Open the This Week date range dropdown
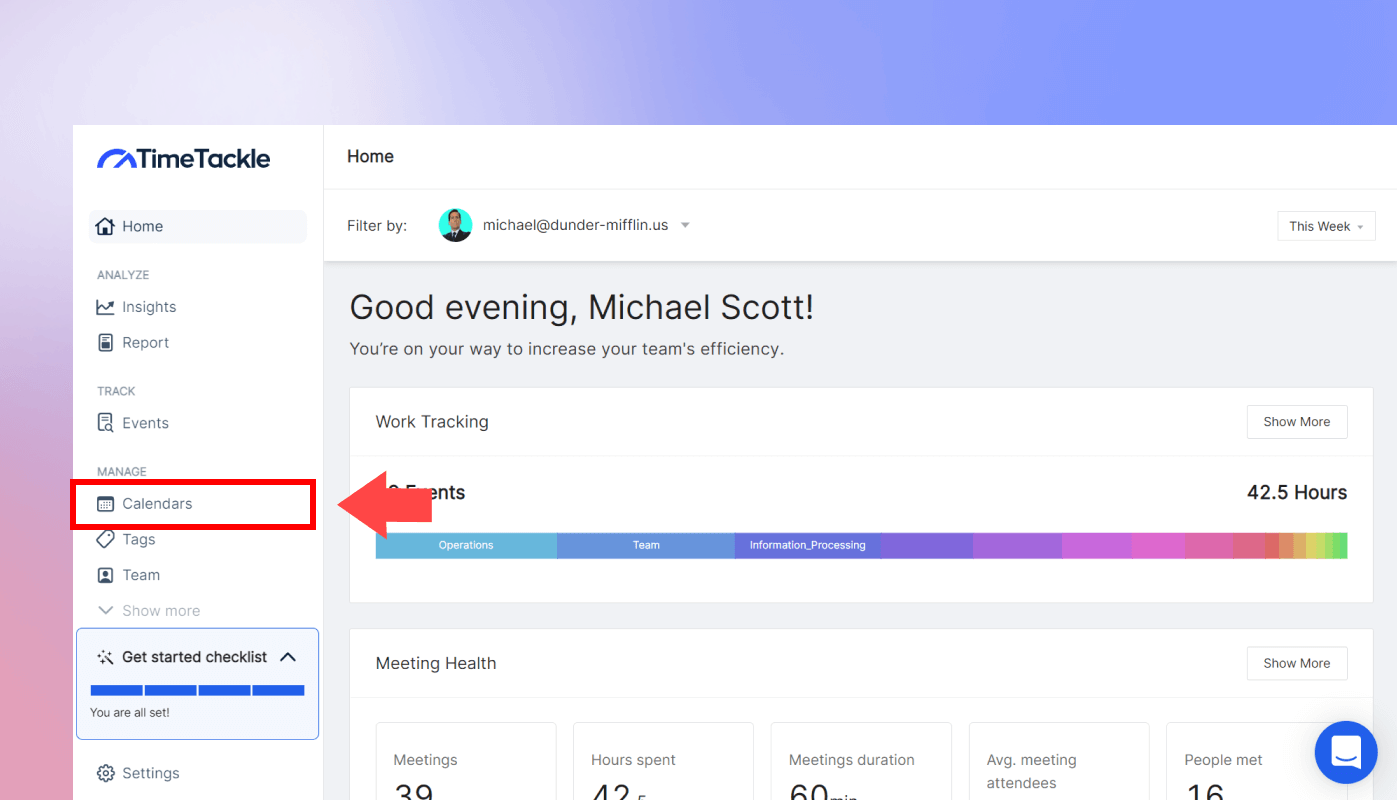Screen dimensions: 1397x800 click(1326, 226)
